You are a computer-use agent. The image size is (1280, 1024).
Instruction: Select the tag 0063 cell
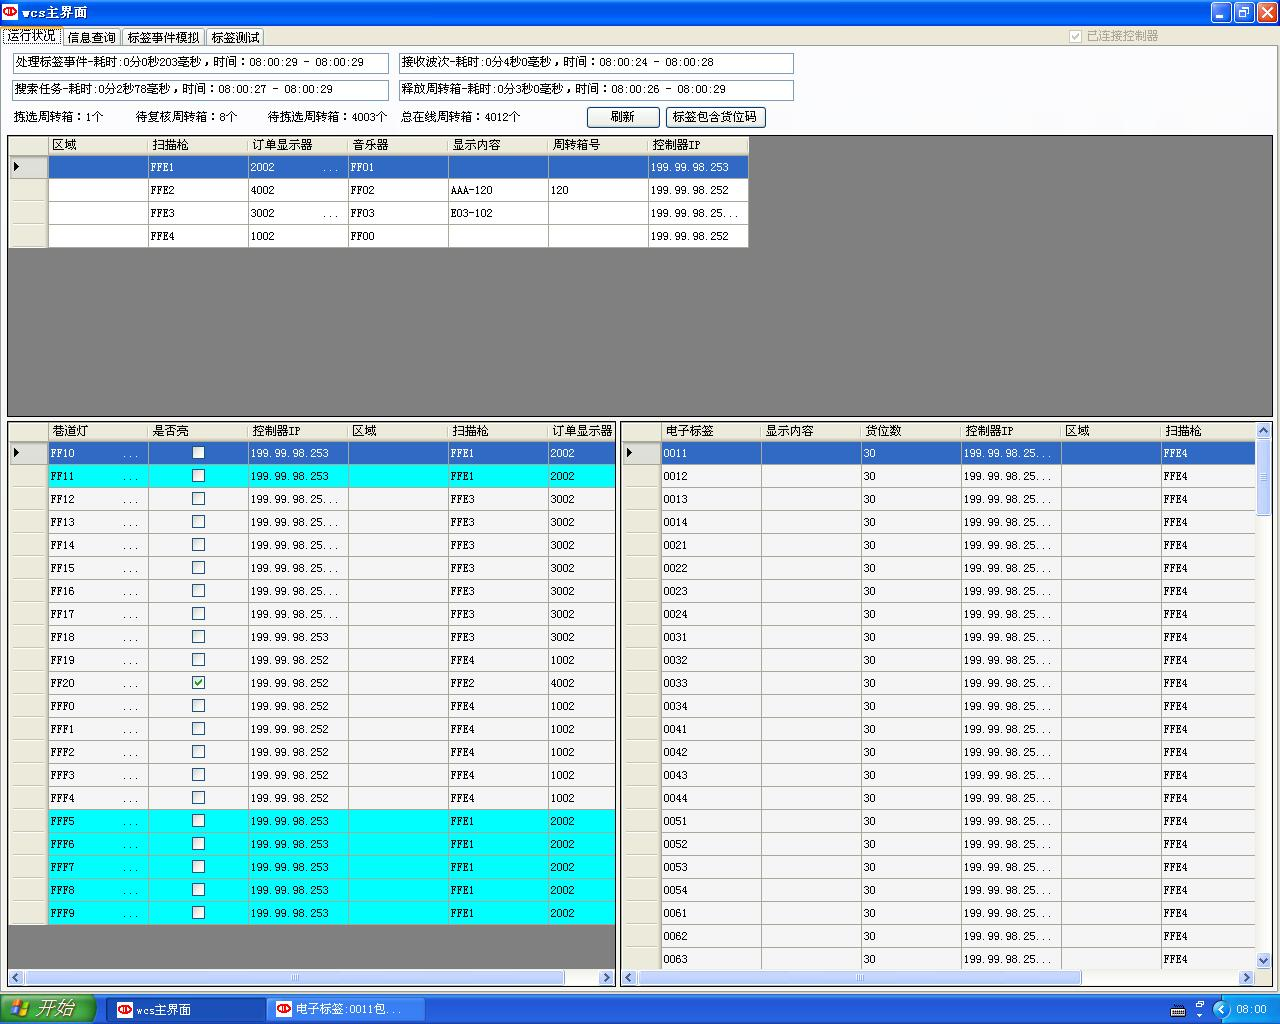coord(711,959)
